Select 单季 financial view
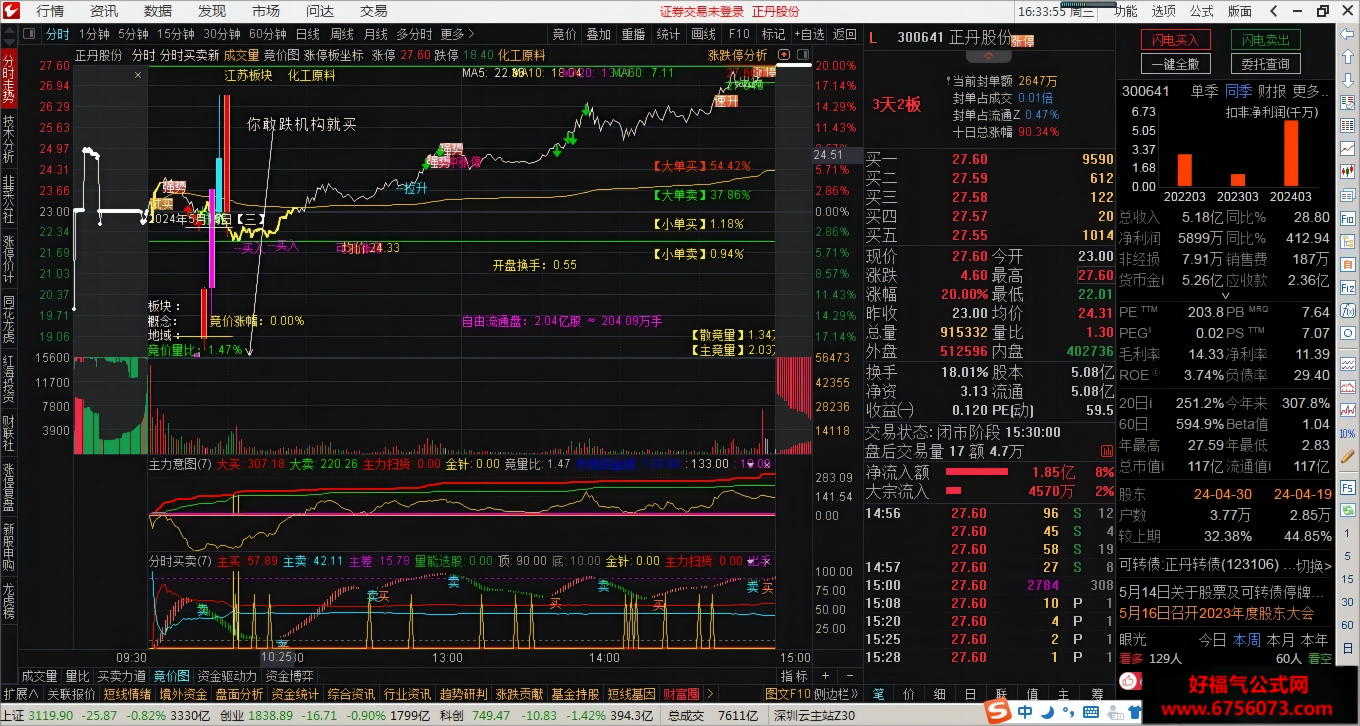Viewport: 1360px width, 726px height. [x=1205, y=91]
